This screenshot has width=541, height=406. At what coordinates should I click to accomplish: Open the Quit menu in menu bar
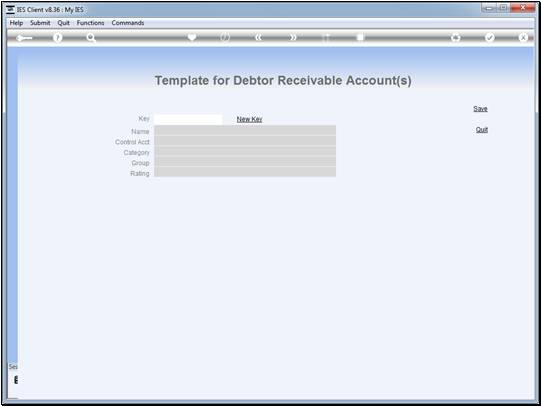tap(63, 23)
